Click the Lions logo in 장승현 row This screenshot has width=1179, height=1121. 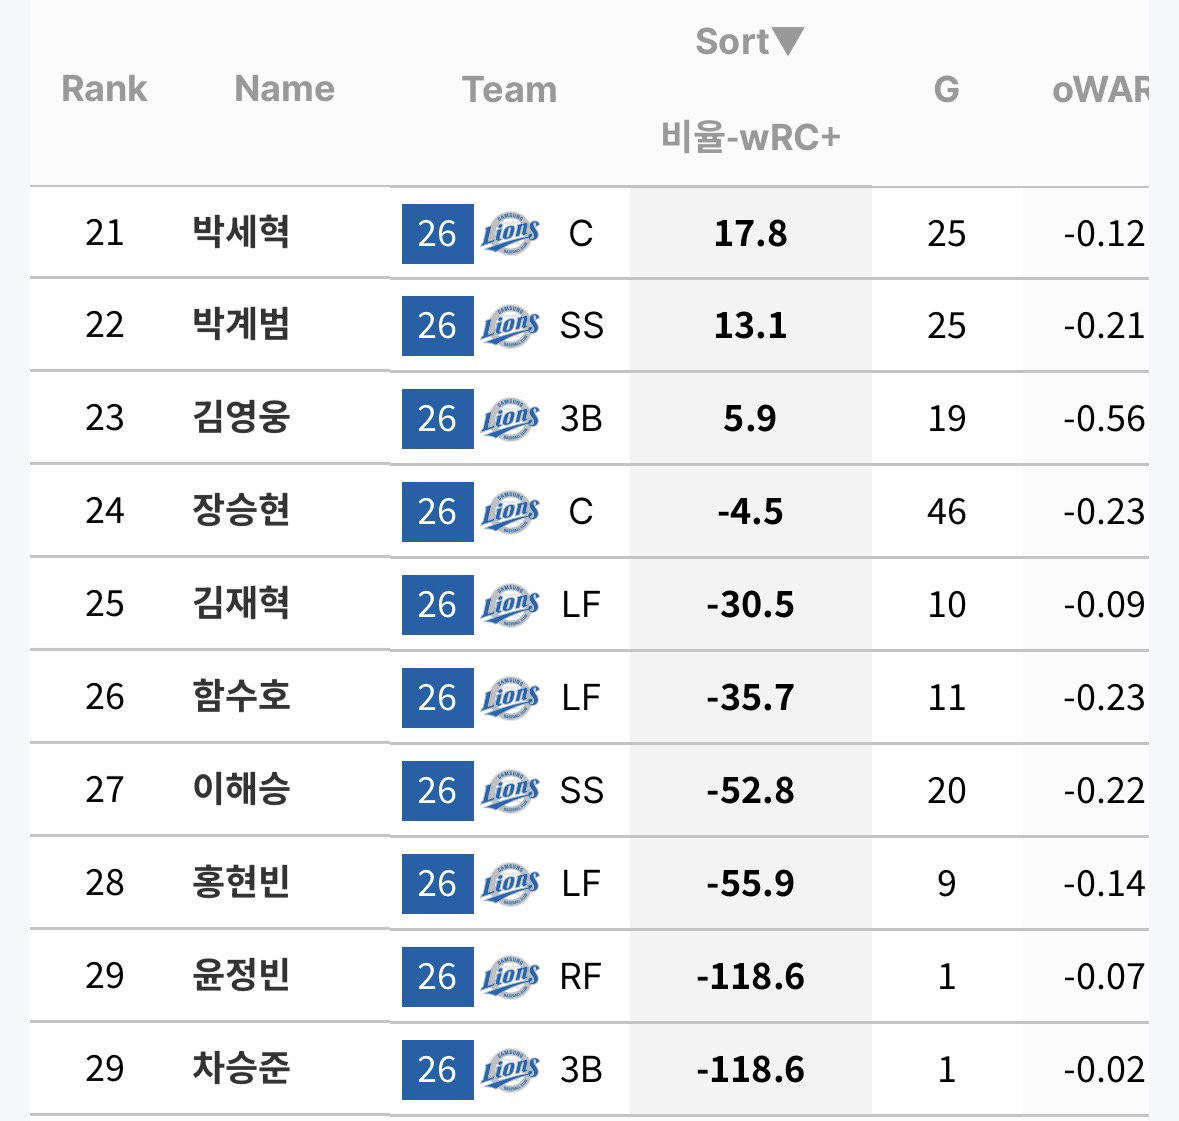[510, 512]
